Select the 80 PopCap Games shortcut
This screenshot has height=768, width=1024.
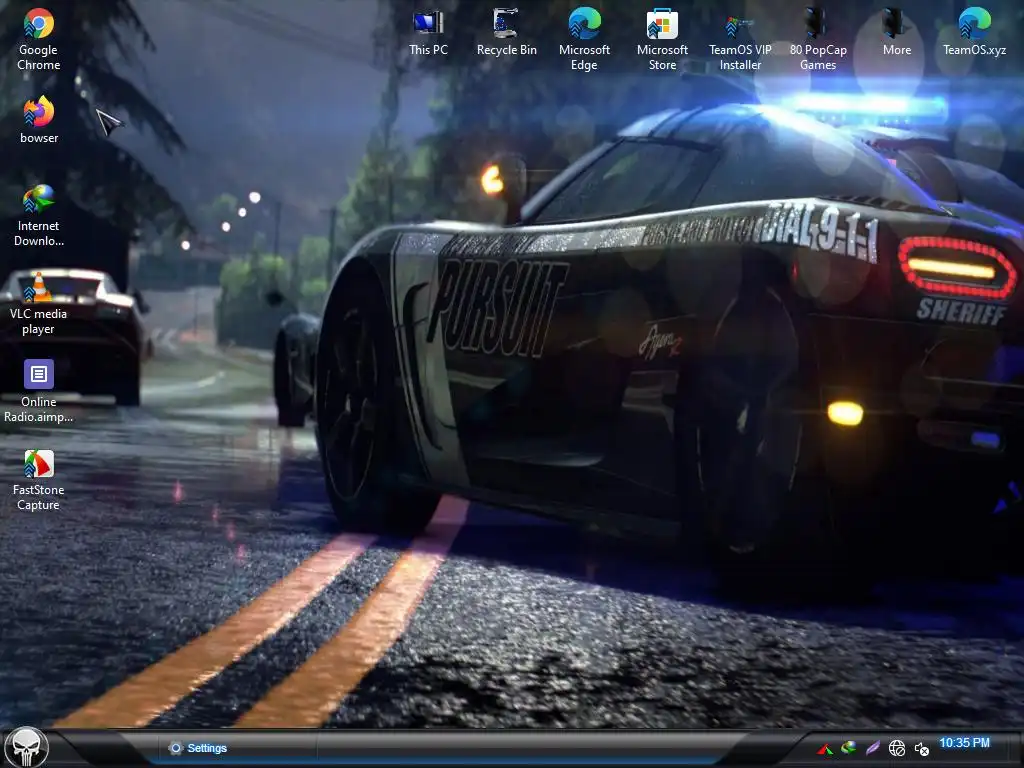point(818,39)
